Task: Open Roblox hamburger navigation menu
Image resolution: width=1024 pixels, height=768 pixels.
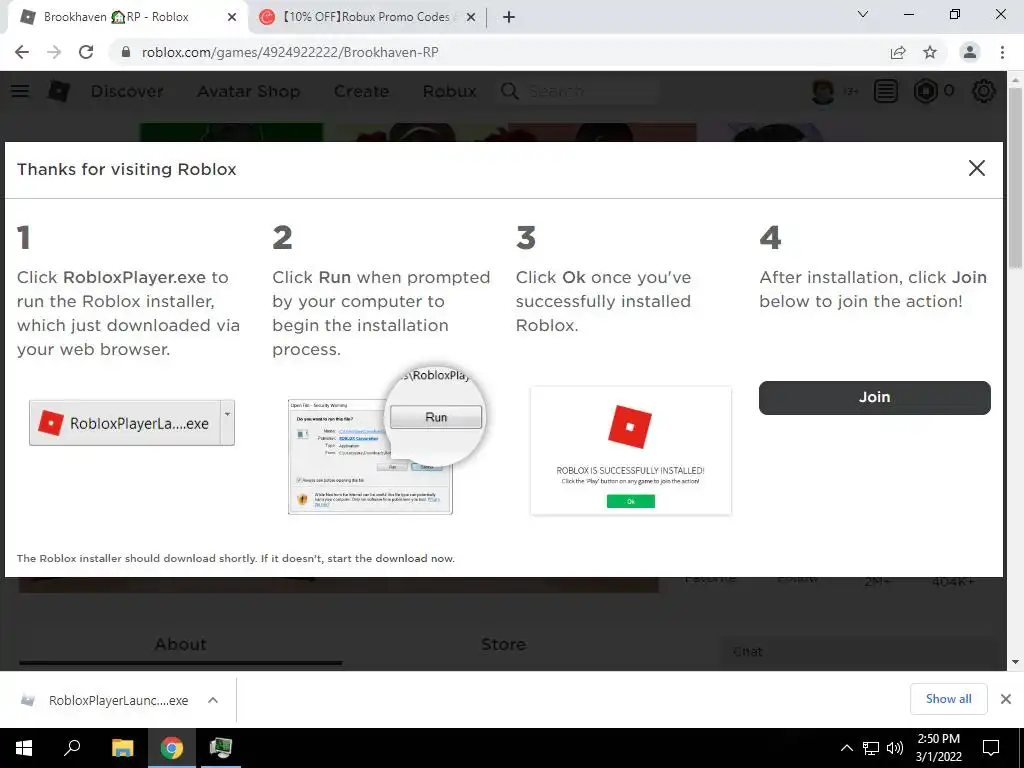Action: [20, 91]
